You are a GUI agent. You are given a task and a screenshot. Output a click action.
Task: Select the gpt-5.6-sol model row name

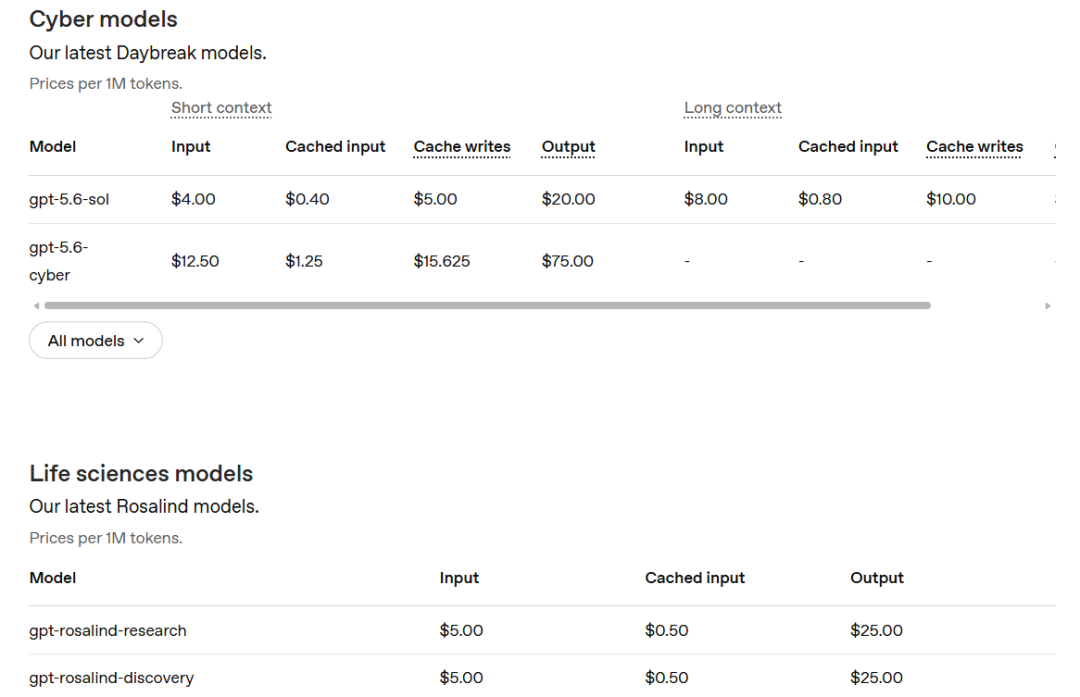(69, 200)
